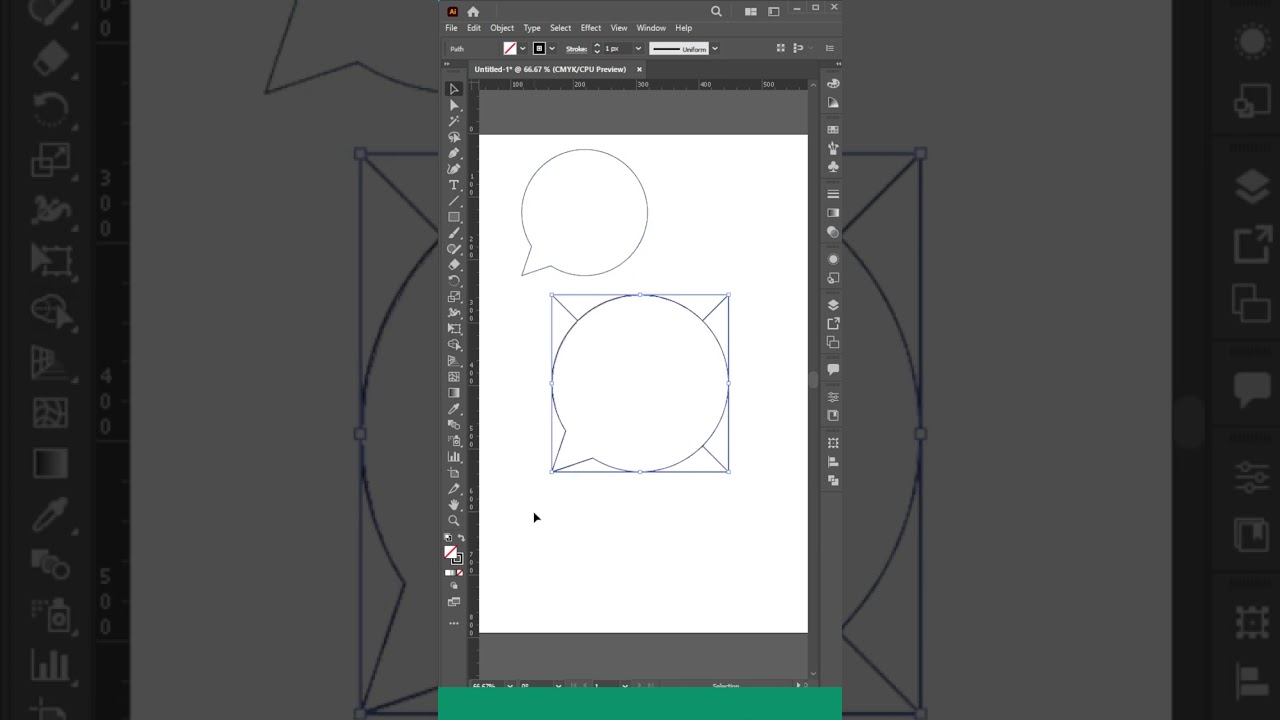Image resolution: width=1280 pixels, height=720 pixels.
Task: Select the Zoom tool
Action: (454, 521)
